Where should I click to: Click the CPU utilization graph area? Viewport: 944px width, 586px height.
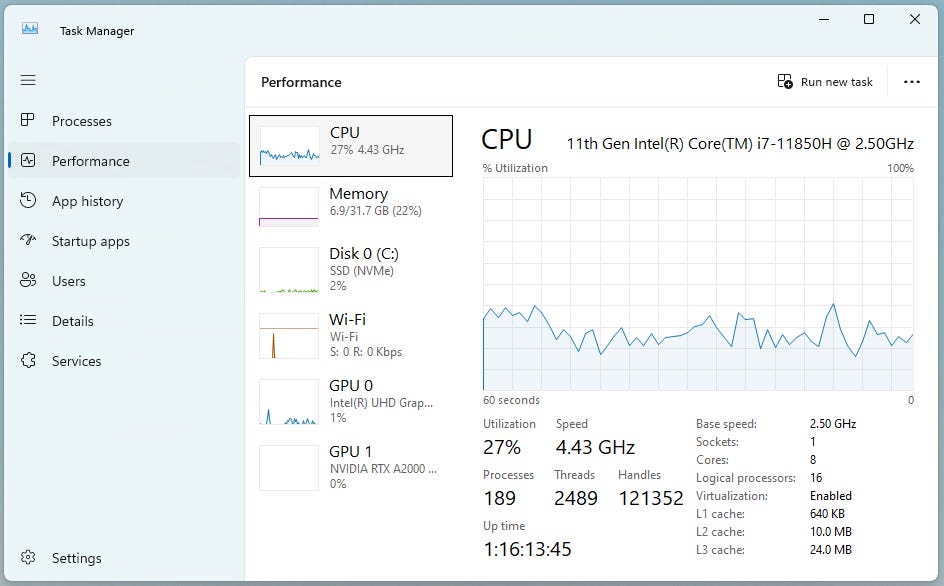pyautogui.click(x=698, y=284)
